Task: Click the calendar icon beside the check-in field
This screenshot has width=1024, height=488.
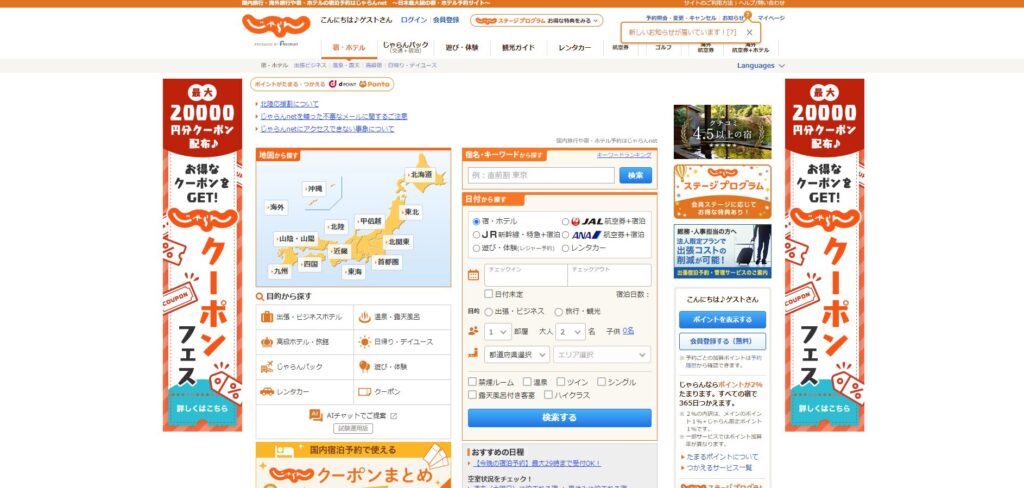Action: tap(474, 275)
